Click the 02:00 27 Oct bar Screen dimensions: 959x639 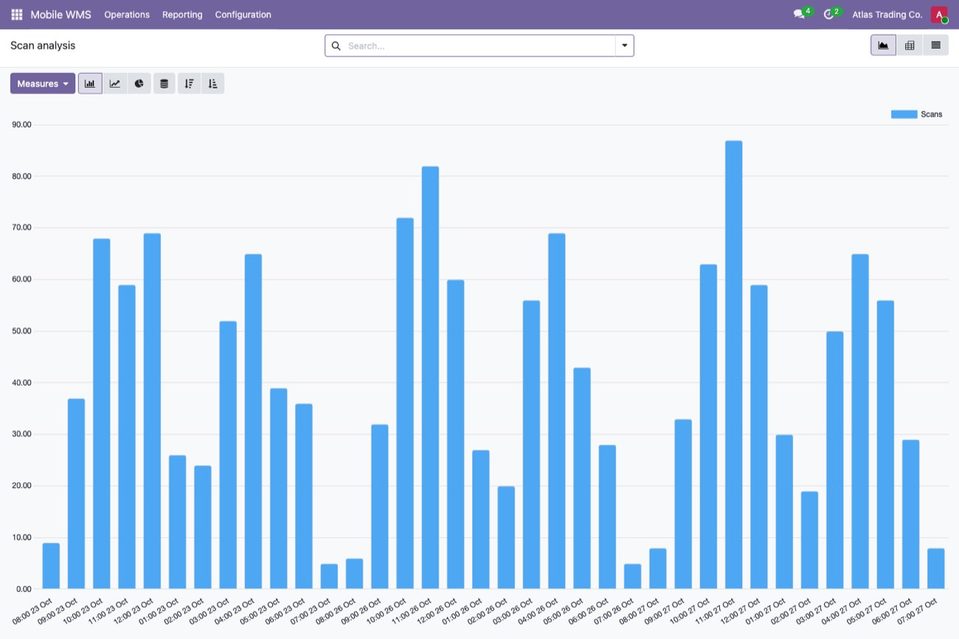click(809, 541)
